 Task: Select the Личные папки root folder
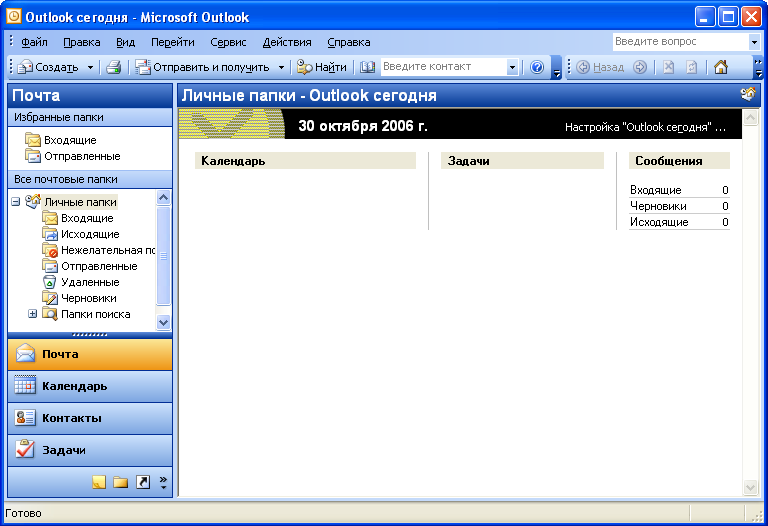point(72,202)
